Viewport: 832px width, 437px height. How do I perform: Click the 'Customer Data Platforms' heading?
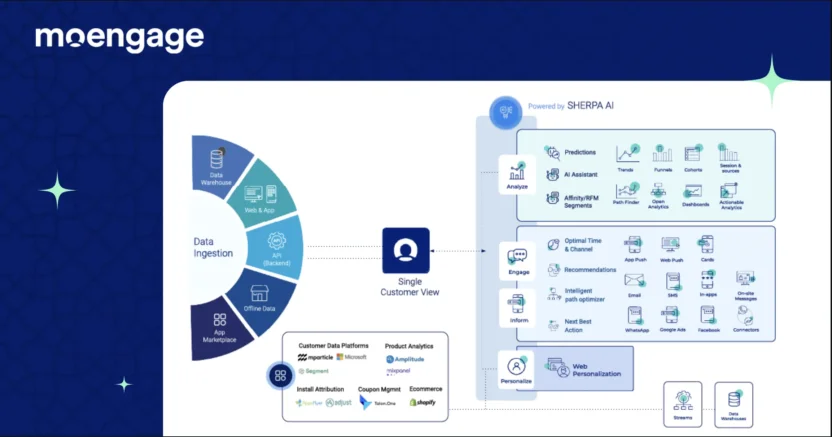(333, 346)
